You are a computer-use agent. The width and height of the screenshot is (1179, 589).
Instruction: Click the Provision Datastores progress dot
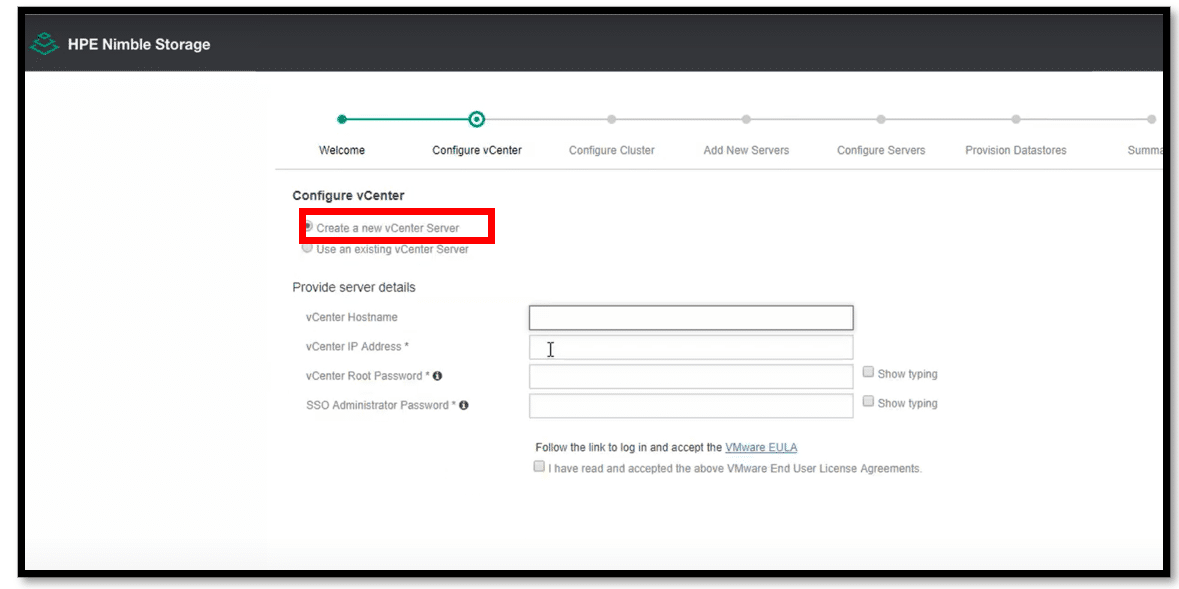1016,119
